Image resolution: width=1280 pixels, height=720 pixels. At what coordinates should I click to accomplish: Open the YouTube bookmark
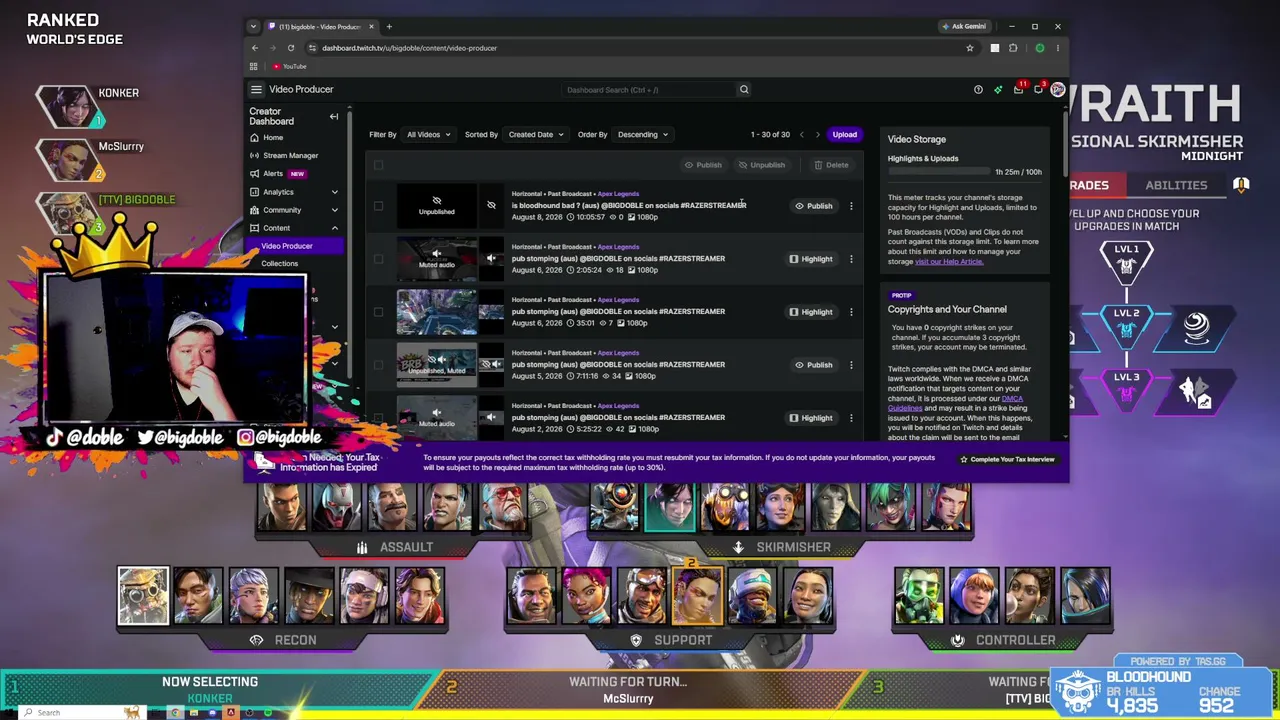click(x=290, y=67)
